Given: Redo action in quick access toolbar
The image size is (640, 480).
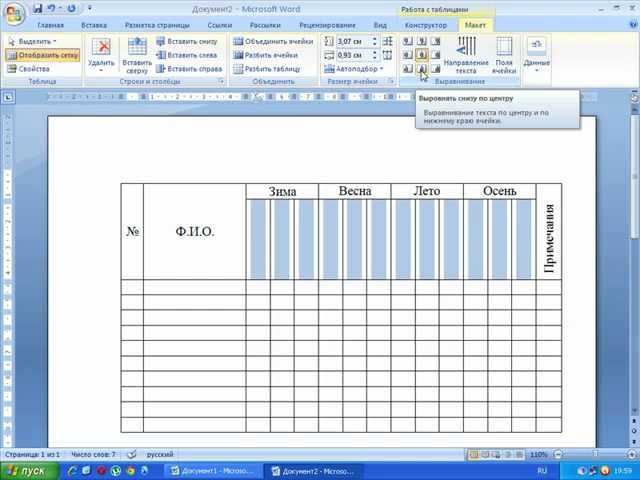Looking at the screenshot, I should pos(71,9).
